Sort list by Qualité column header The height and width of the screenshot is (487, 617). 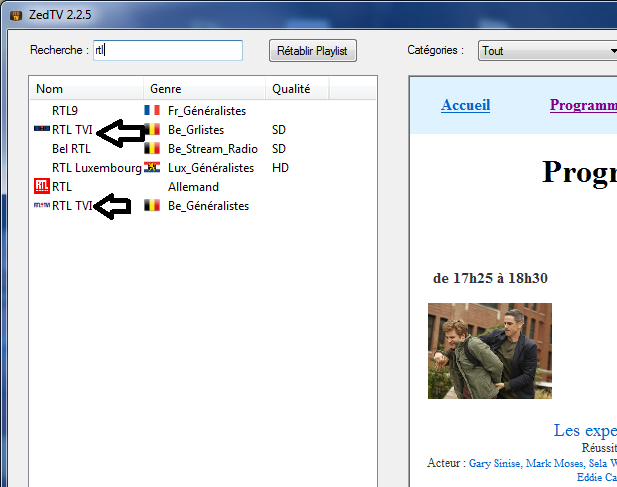pos(297,89)
